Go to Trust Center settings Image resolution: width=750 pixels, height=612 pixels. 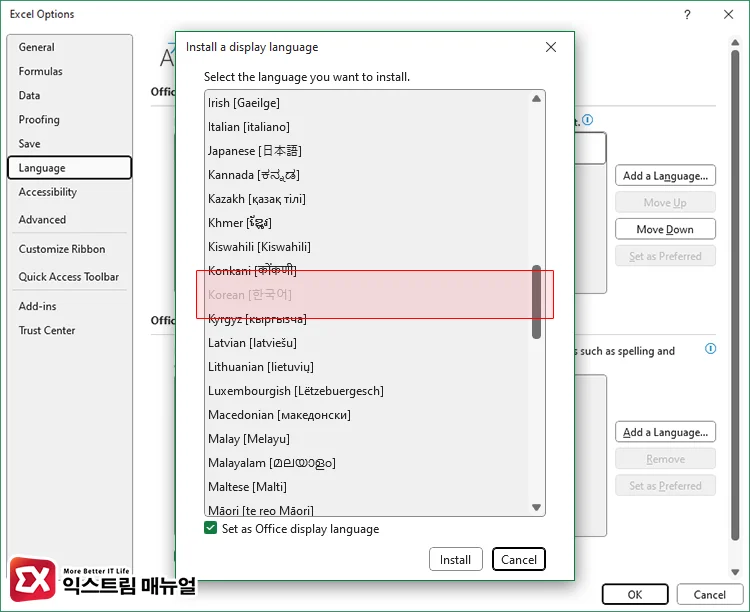47,330
